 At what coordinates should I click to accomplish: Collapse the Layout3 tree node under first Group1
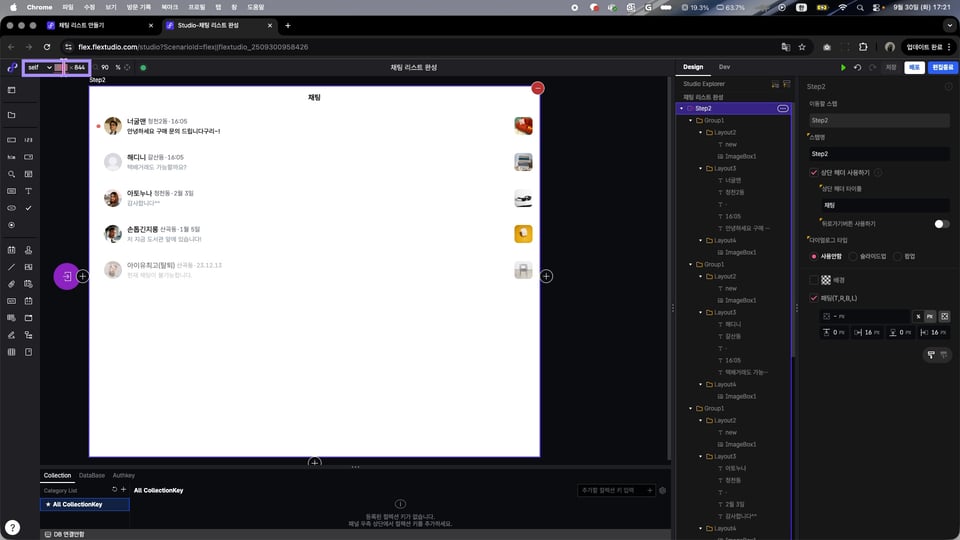699,168
